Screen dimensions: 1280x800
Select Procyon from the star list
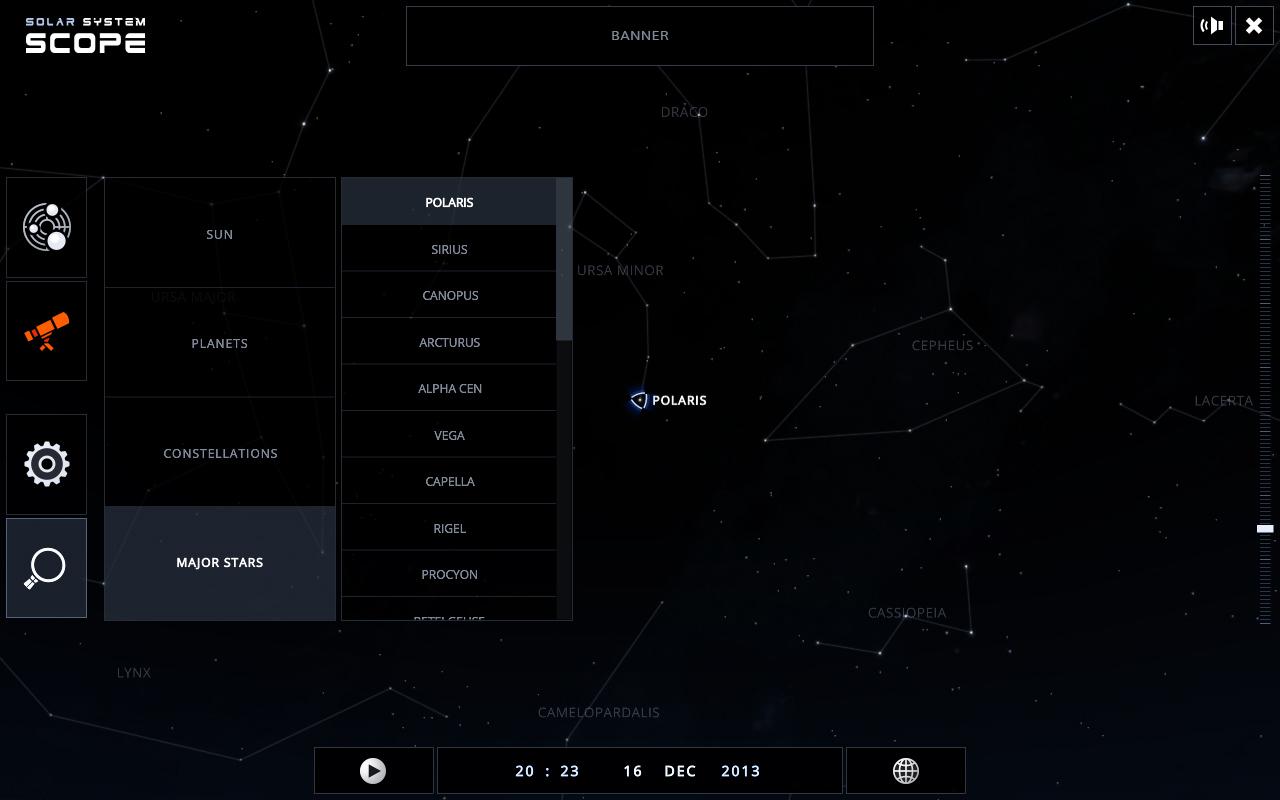click(x=449, y=574)
